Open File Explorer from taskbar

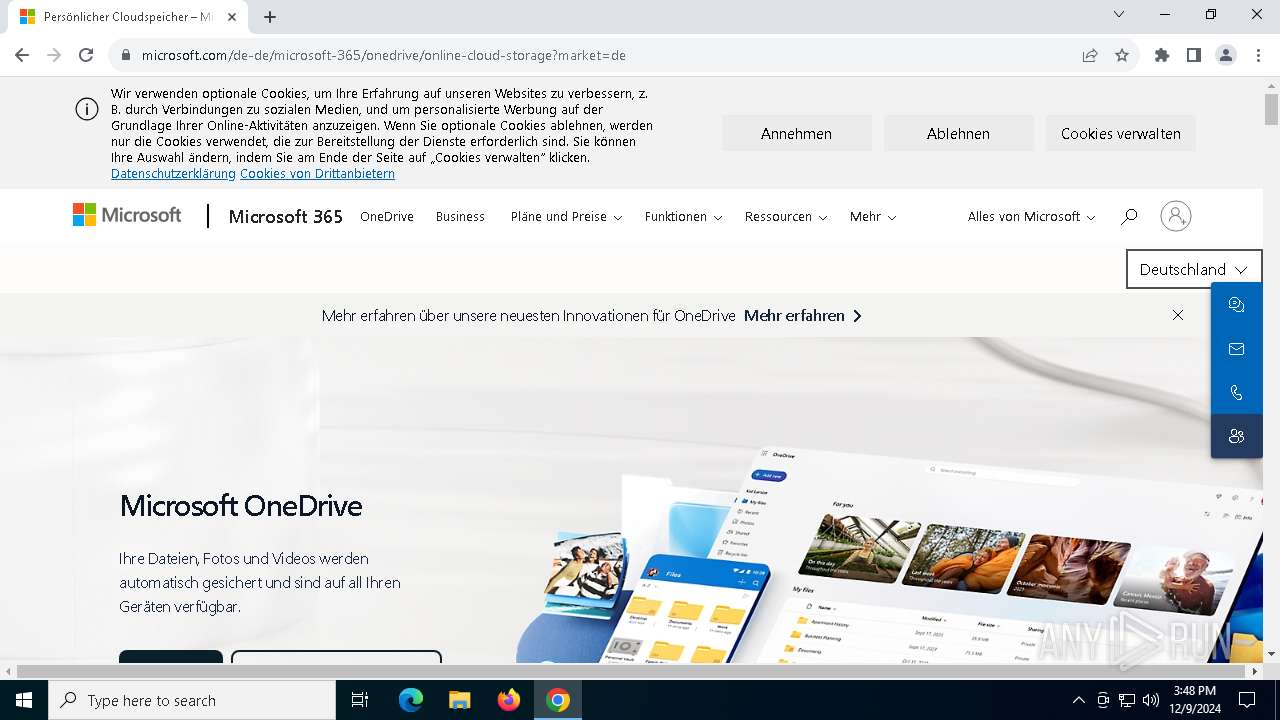tap(460, 700)
